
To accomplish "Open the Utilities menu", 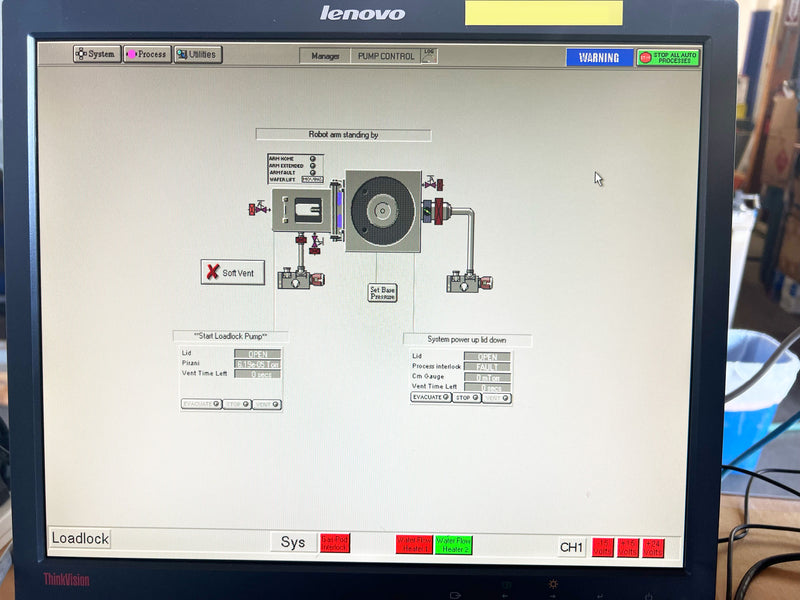I will pos(198,55).
